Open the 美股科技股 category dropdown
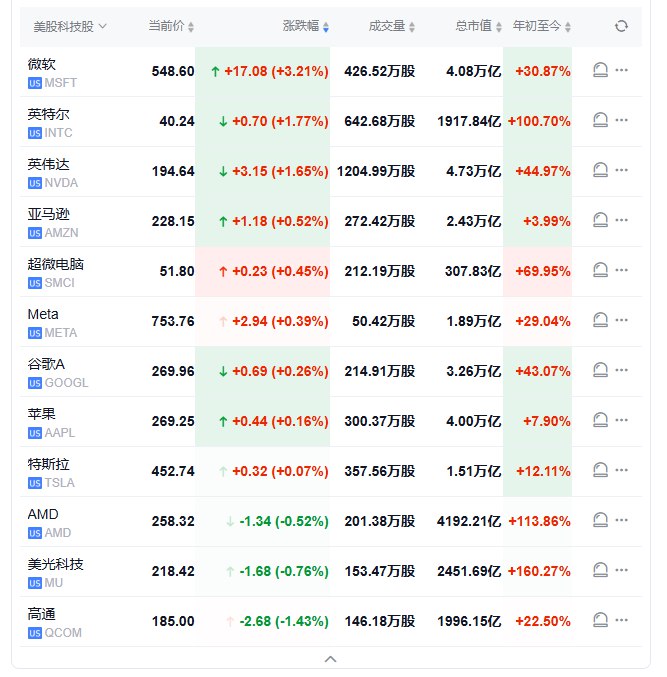Image resolution: width=667 pixels, height=677 pixels. pyautogui.click(x=70, y=27)
